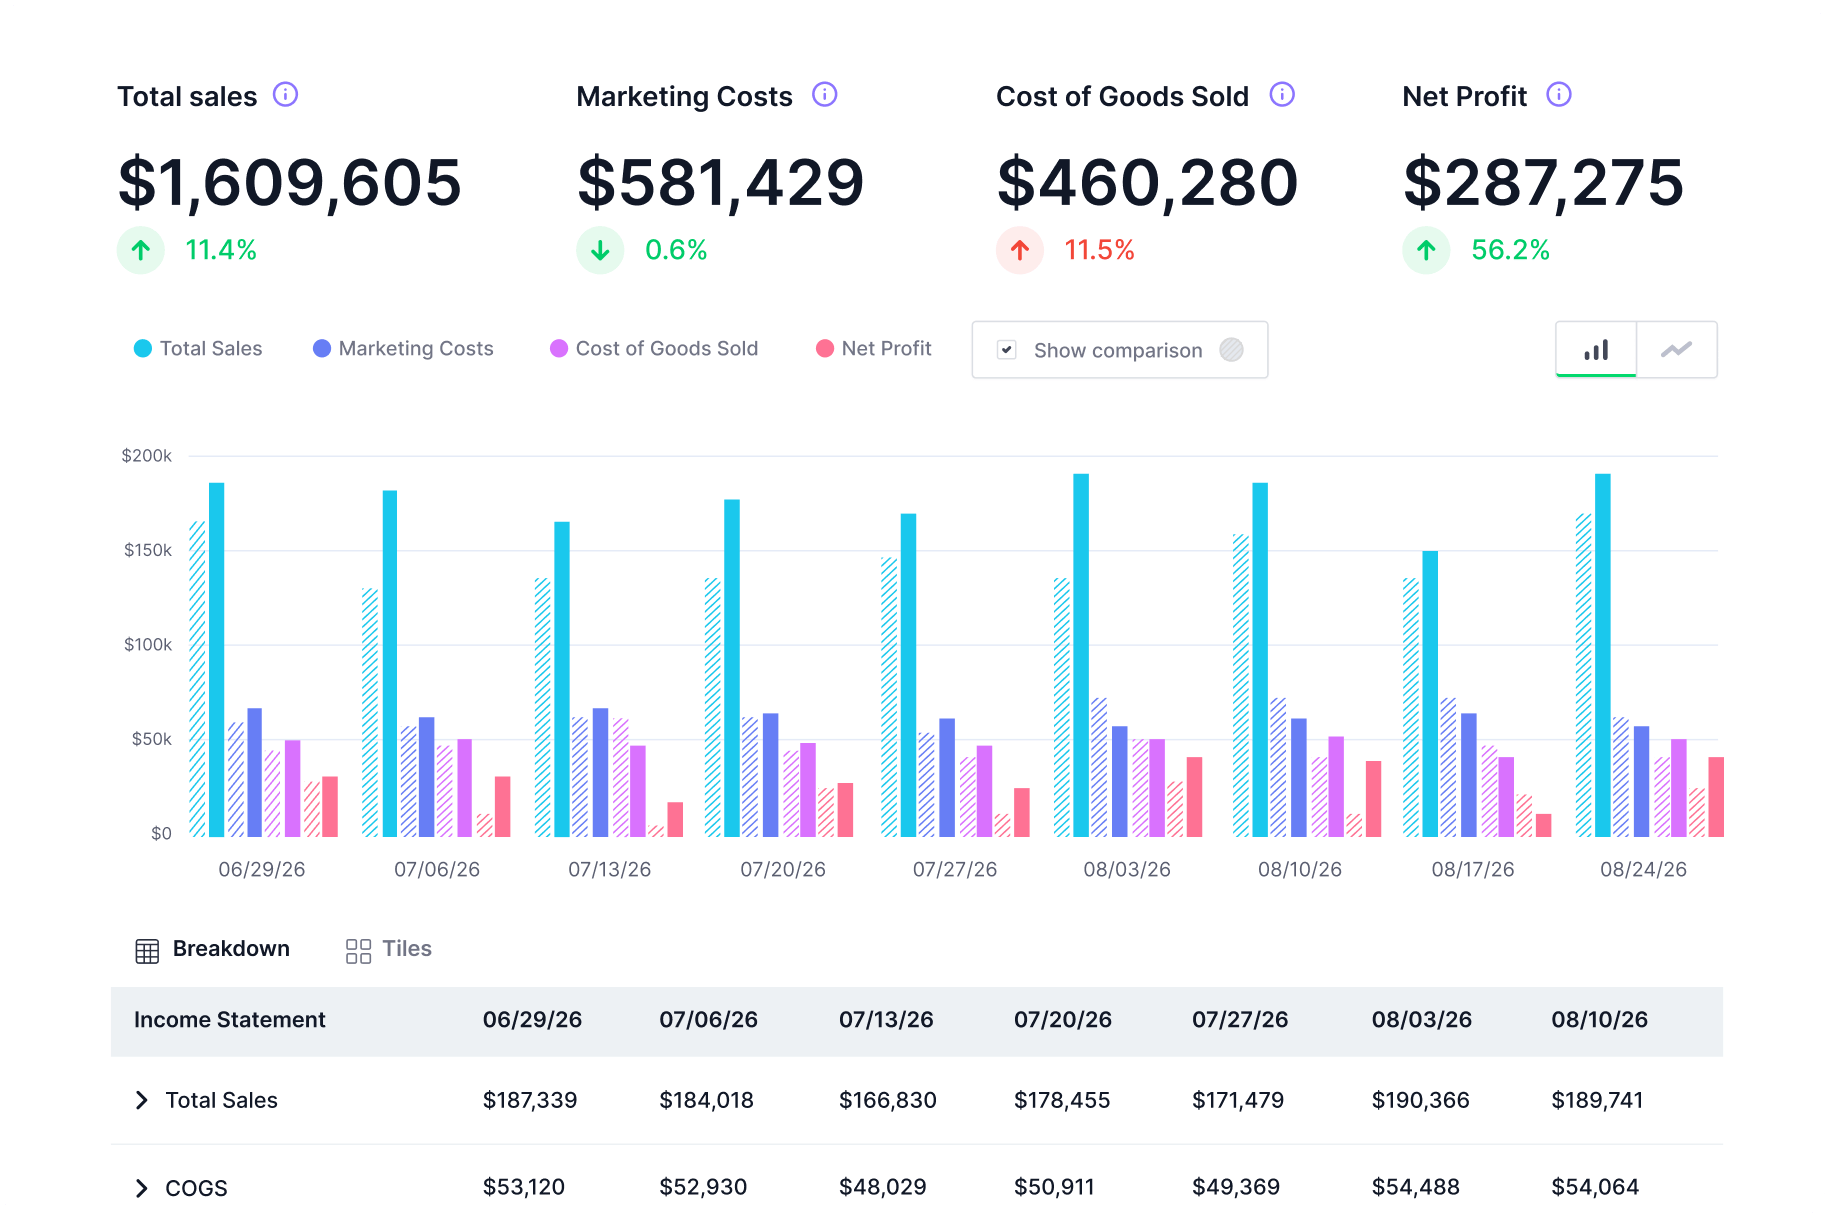Switch to line chart view

1677,350
